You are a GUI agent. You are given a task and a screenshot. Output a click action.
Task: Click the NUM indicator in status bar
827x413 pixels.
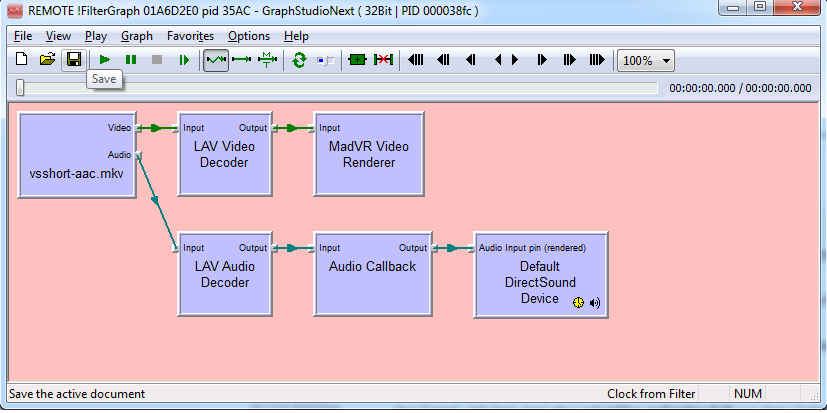pyautogui.click(x=748, y=393)
